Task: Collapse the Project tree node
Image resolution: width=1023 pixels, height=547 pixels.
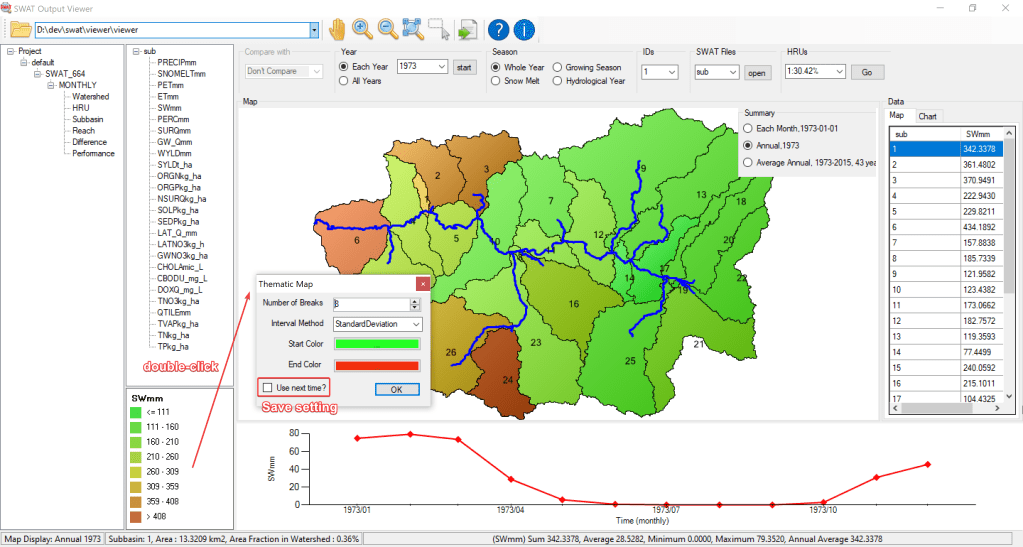Action: (10, 51)
